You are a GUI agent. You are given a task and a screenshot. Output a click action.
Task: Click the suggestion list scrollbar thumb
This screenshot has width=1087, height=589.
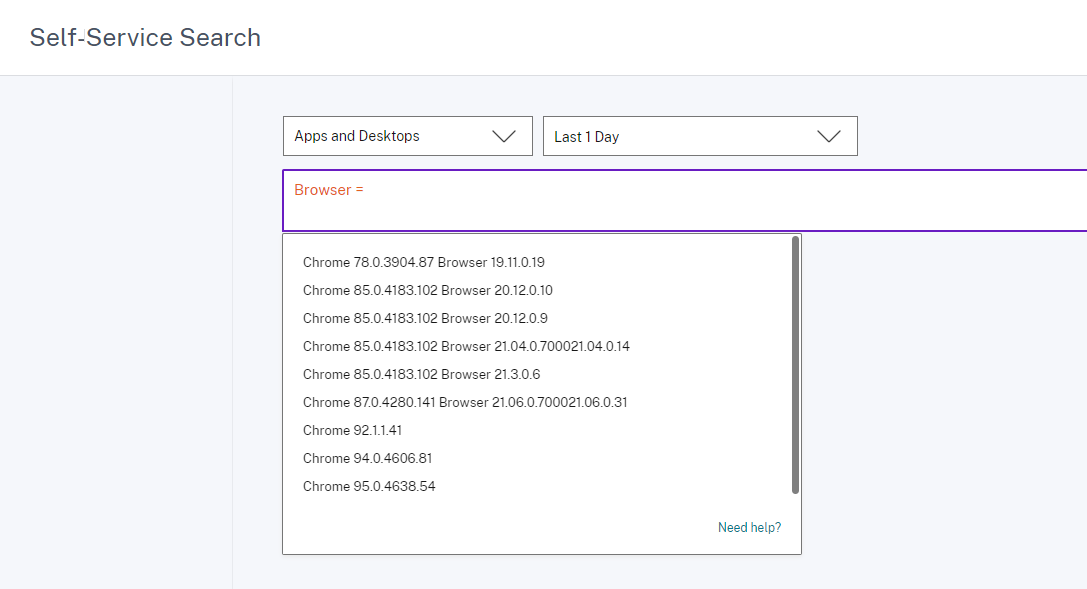point(795,365)
